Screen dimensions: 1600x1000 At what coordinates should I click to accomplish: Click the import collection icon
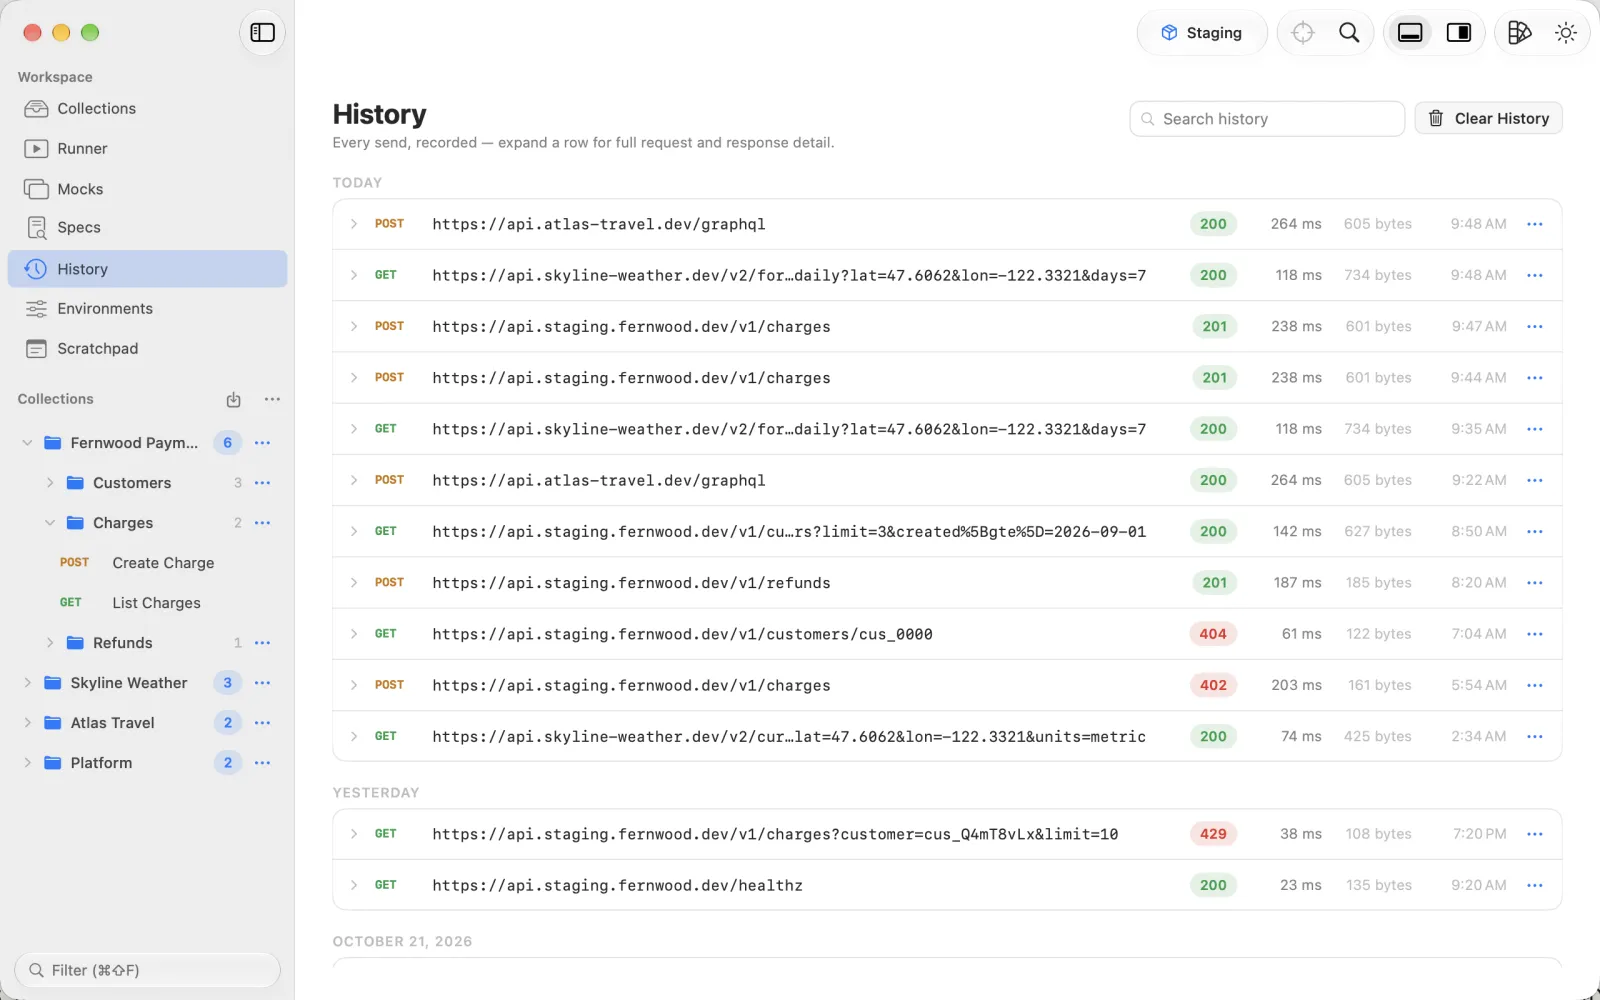click(x=233, y=399)
